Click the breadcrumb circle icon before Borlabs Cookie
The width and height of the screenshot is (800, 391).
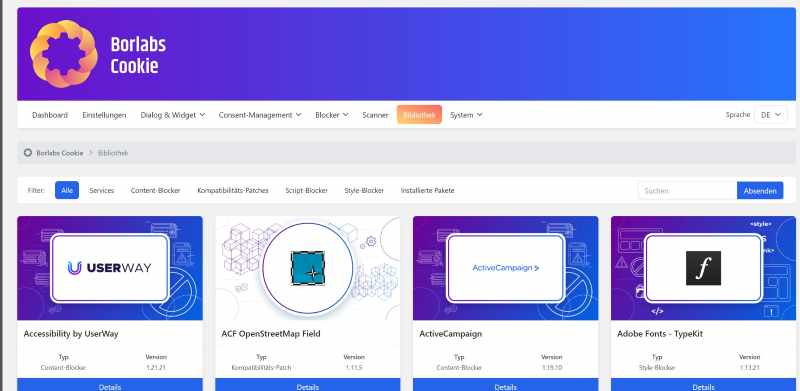pos(28,153)
